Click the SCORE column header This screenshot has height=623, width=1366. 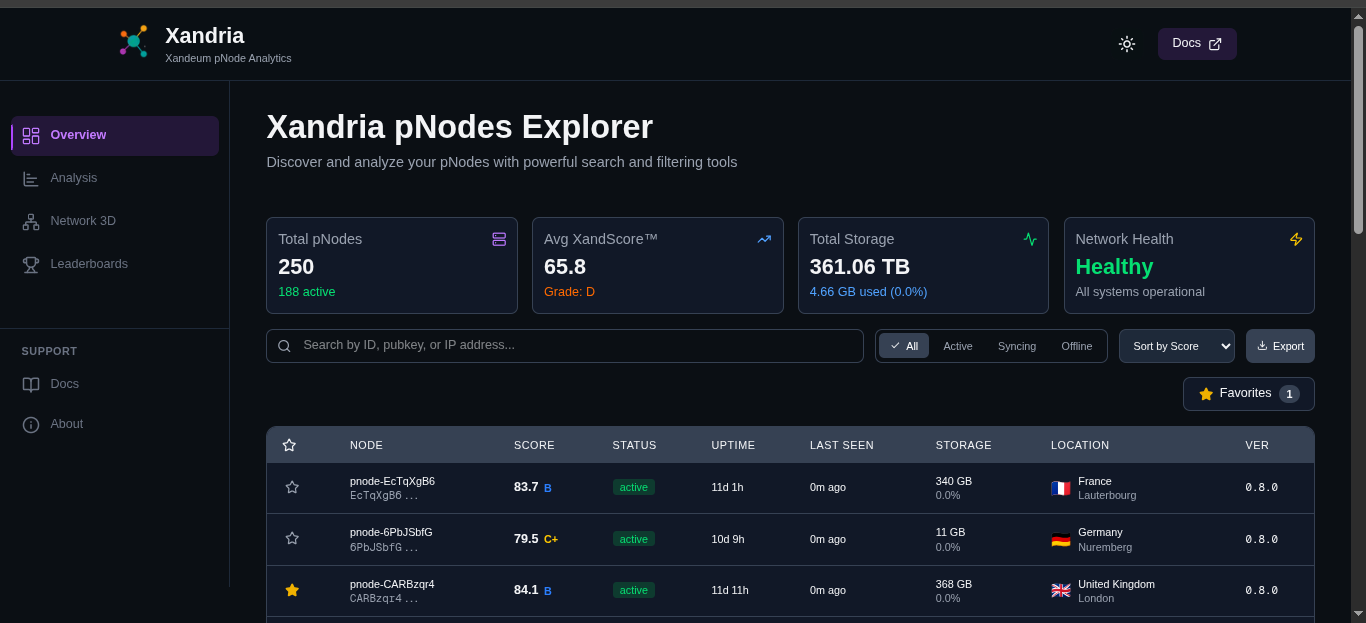click(x=534, y=445)
